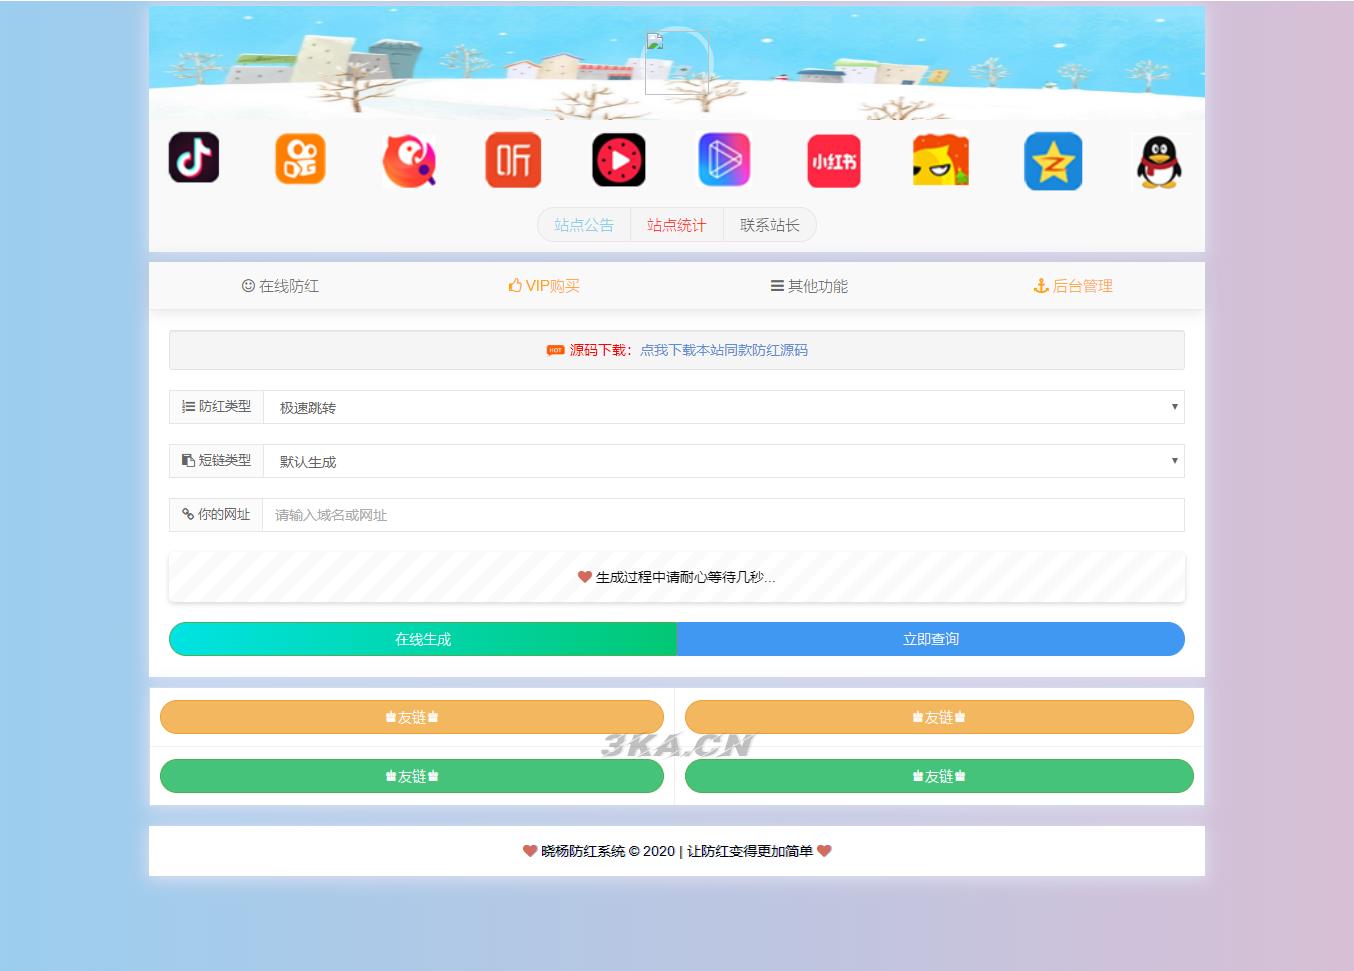Click the upper-right orange 友链 button
Screen dimensions: 1354x971
(x=939, y=717)
